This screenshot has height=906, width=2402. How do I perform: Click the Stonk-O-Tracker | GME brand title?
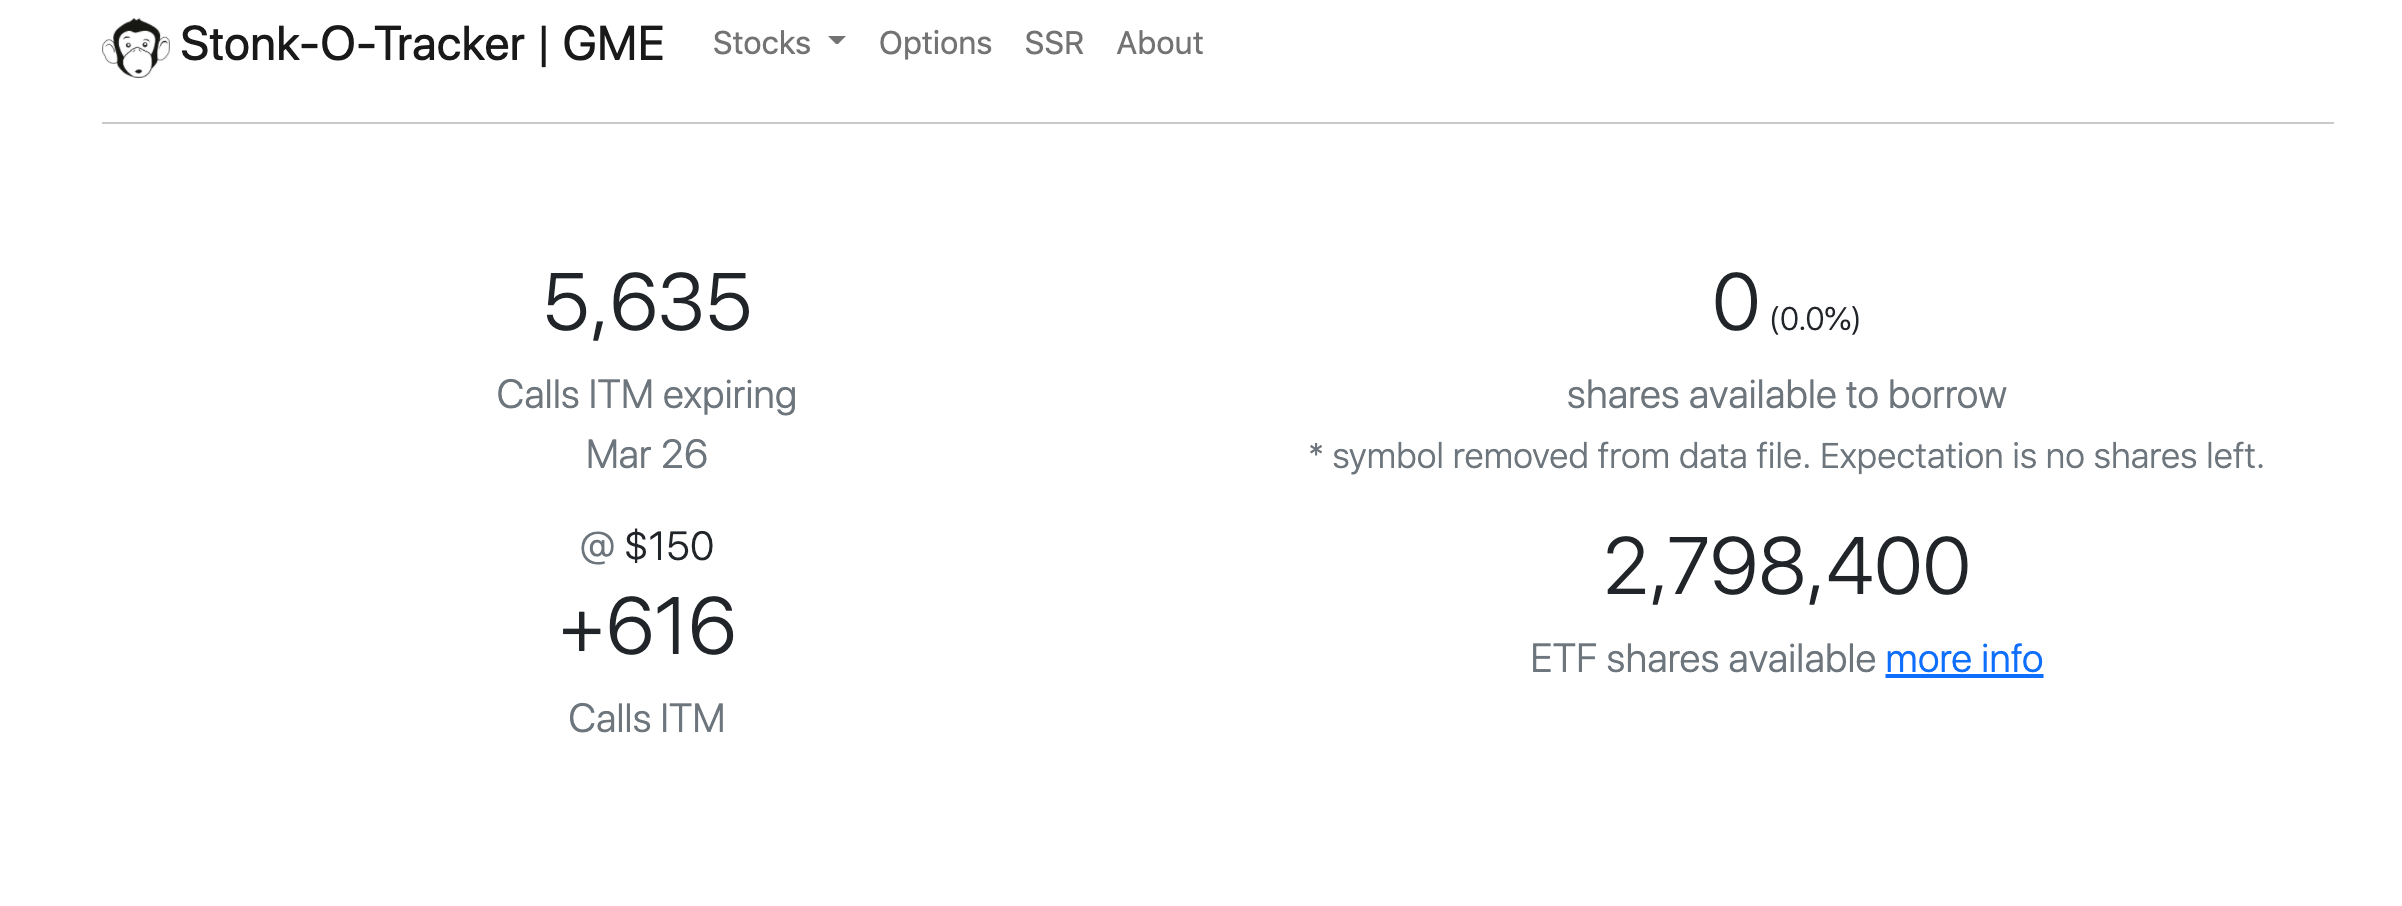pyautogui.click(x=421, y=45)
